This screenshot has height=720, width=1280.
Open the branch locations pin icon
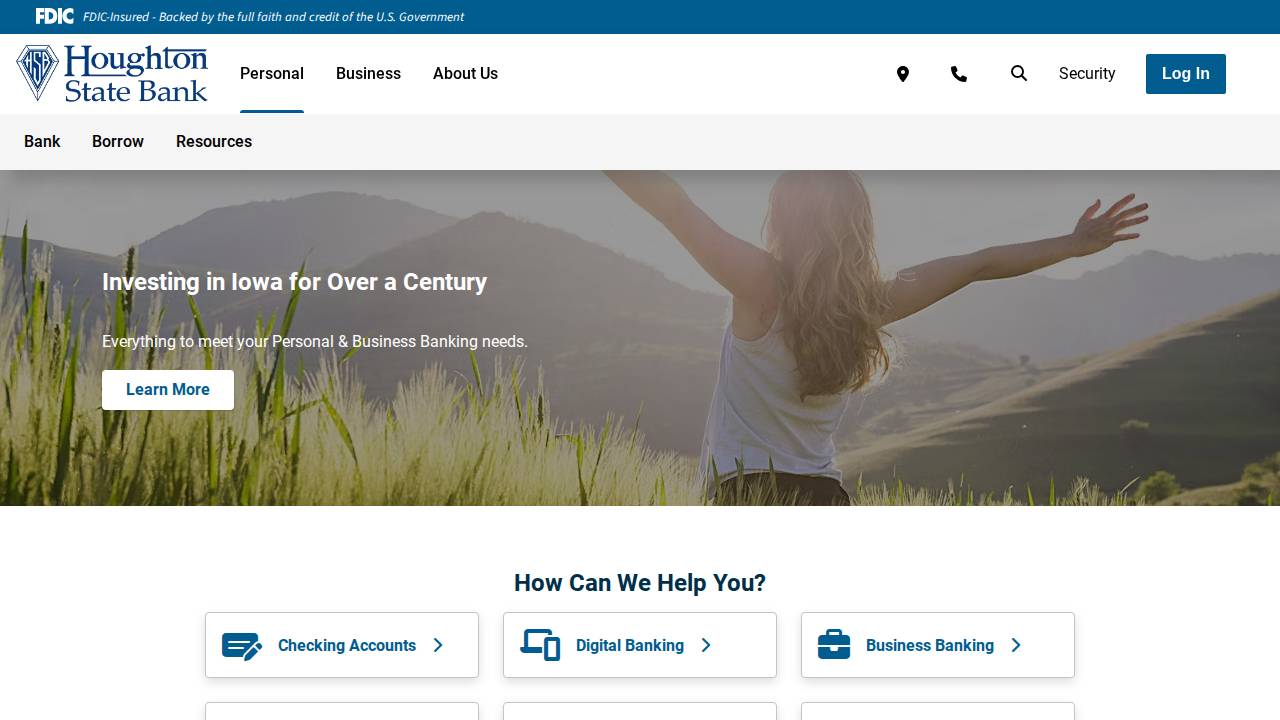point(903,74)
